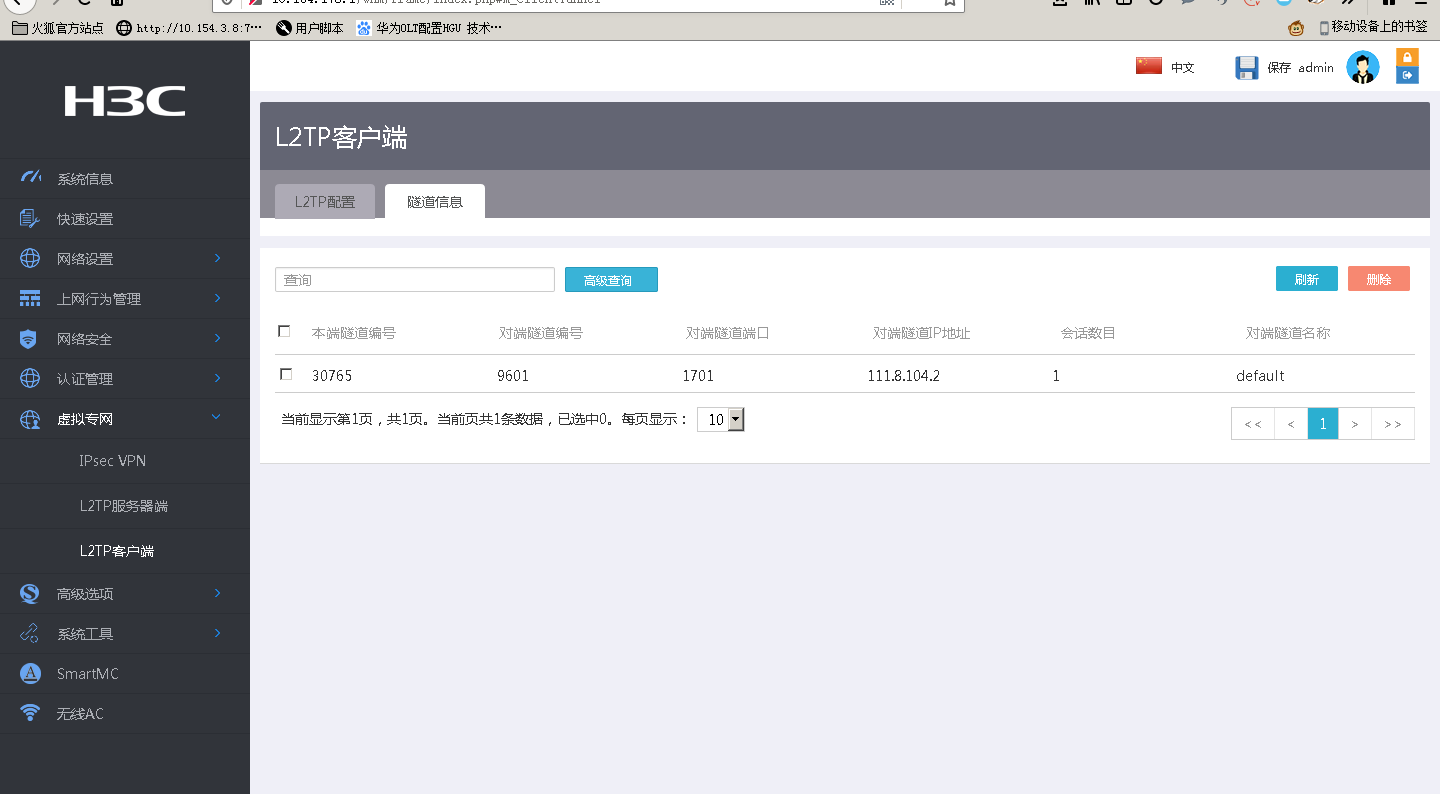Viewport: 1440px width, 794px height.
Task: Click the round icon beside 高级选项
Action: [30, 594]
